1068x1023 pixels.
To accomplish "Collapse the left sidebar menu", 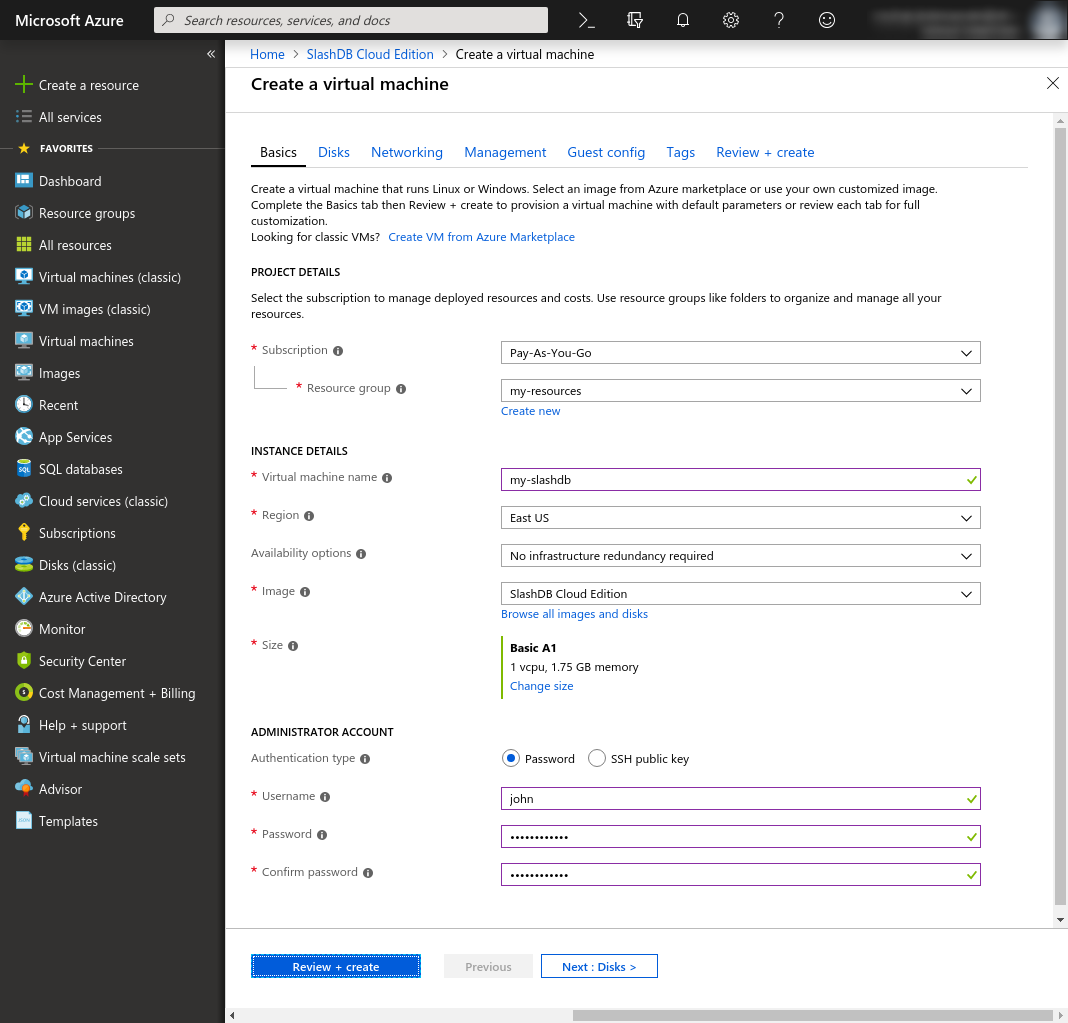I will coord(211,54).
